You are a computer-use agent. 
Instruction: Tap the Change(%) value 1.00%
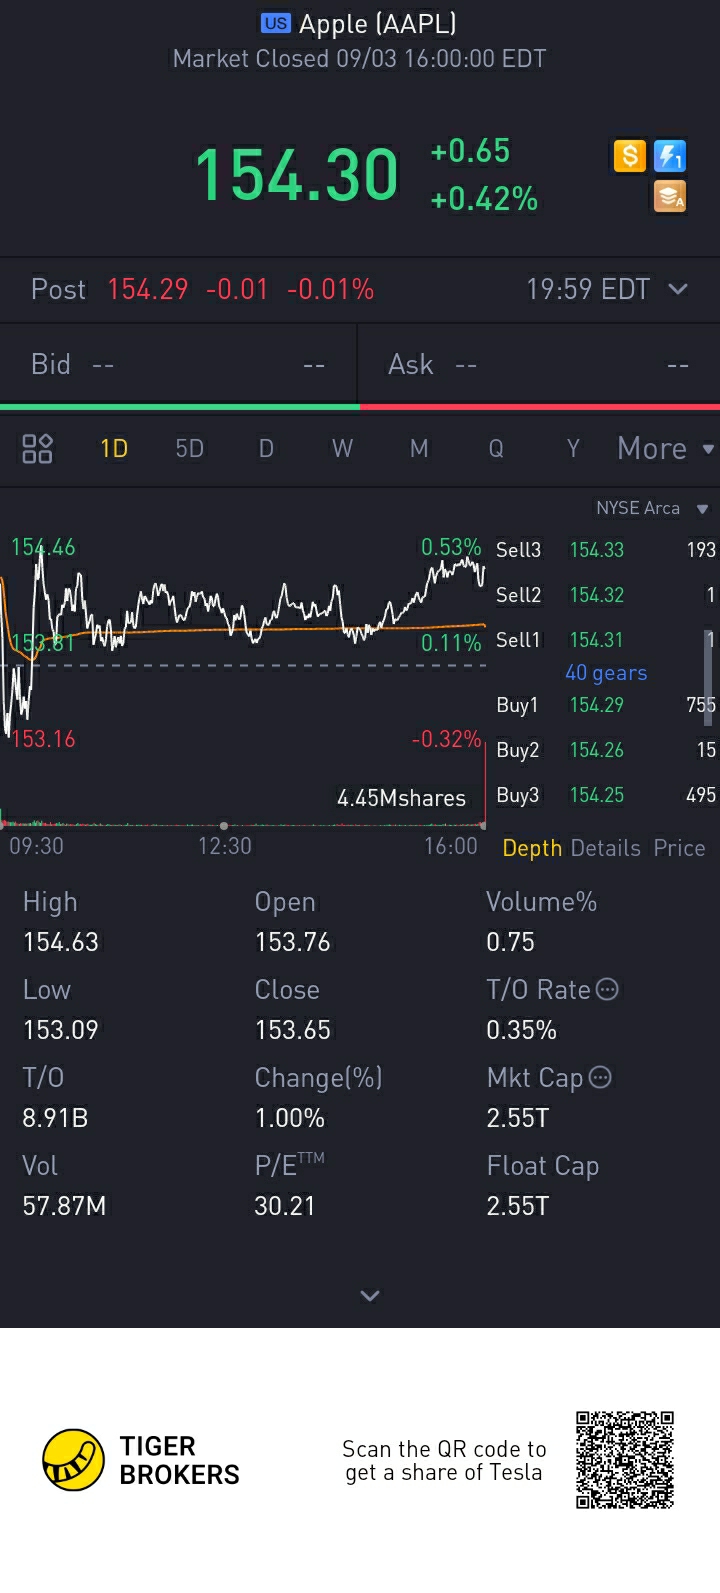(x=290, y=1118)
